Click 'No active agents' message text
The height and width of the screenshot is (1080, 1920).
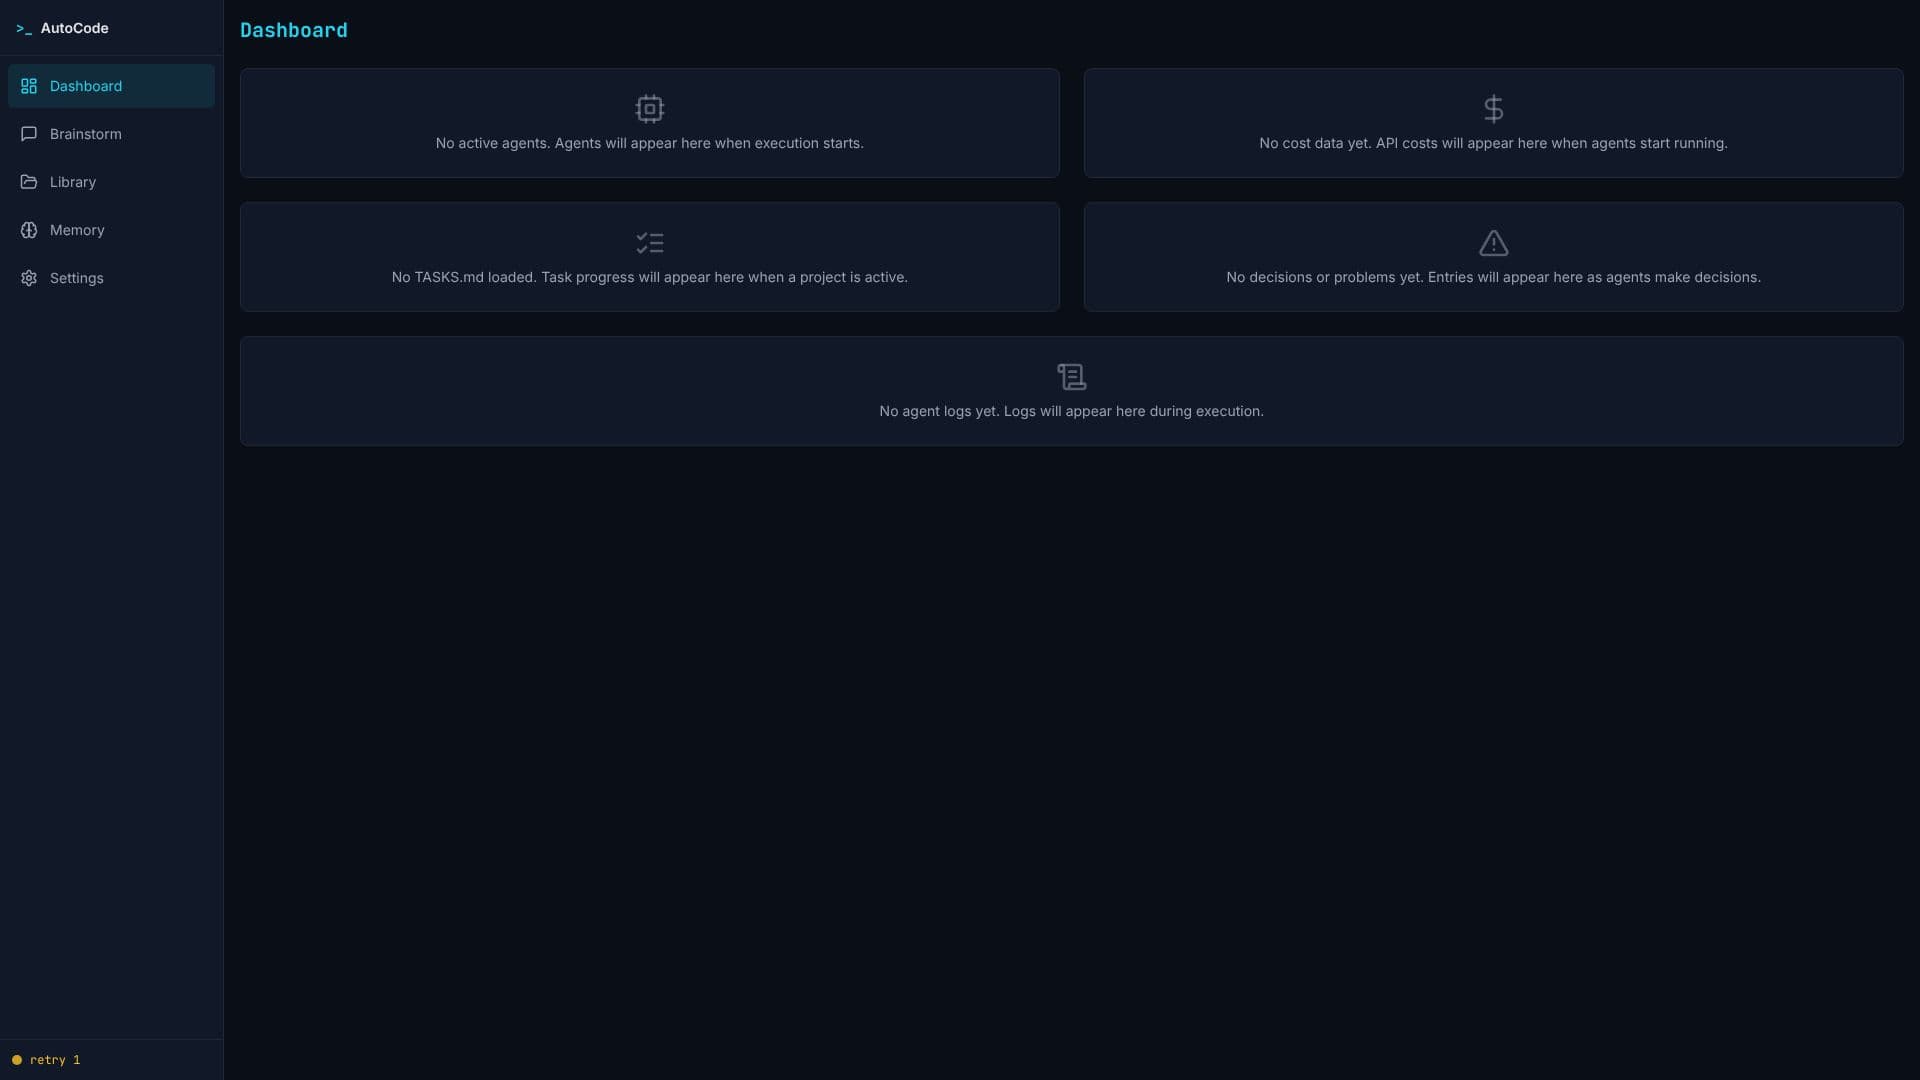click(x=650, y=143)
